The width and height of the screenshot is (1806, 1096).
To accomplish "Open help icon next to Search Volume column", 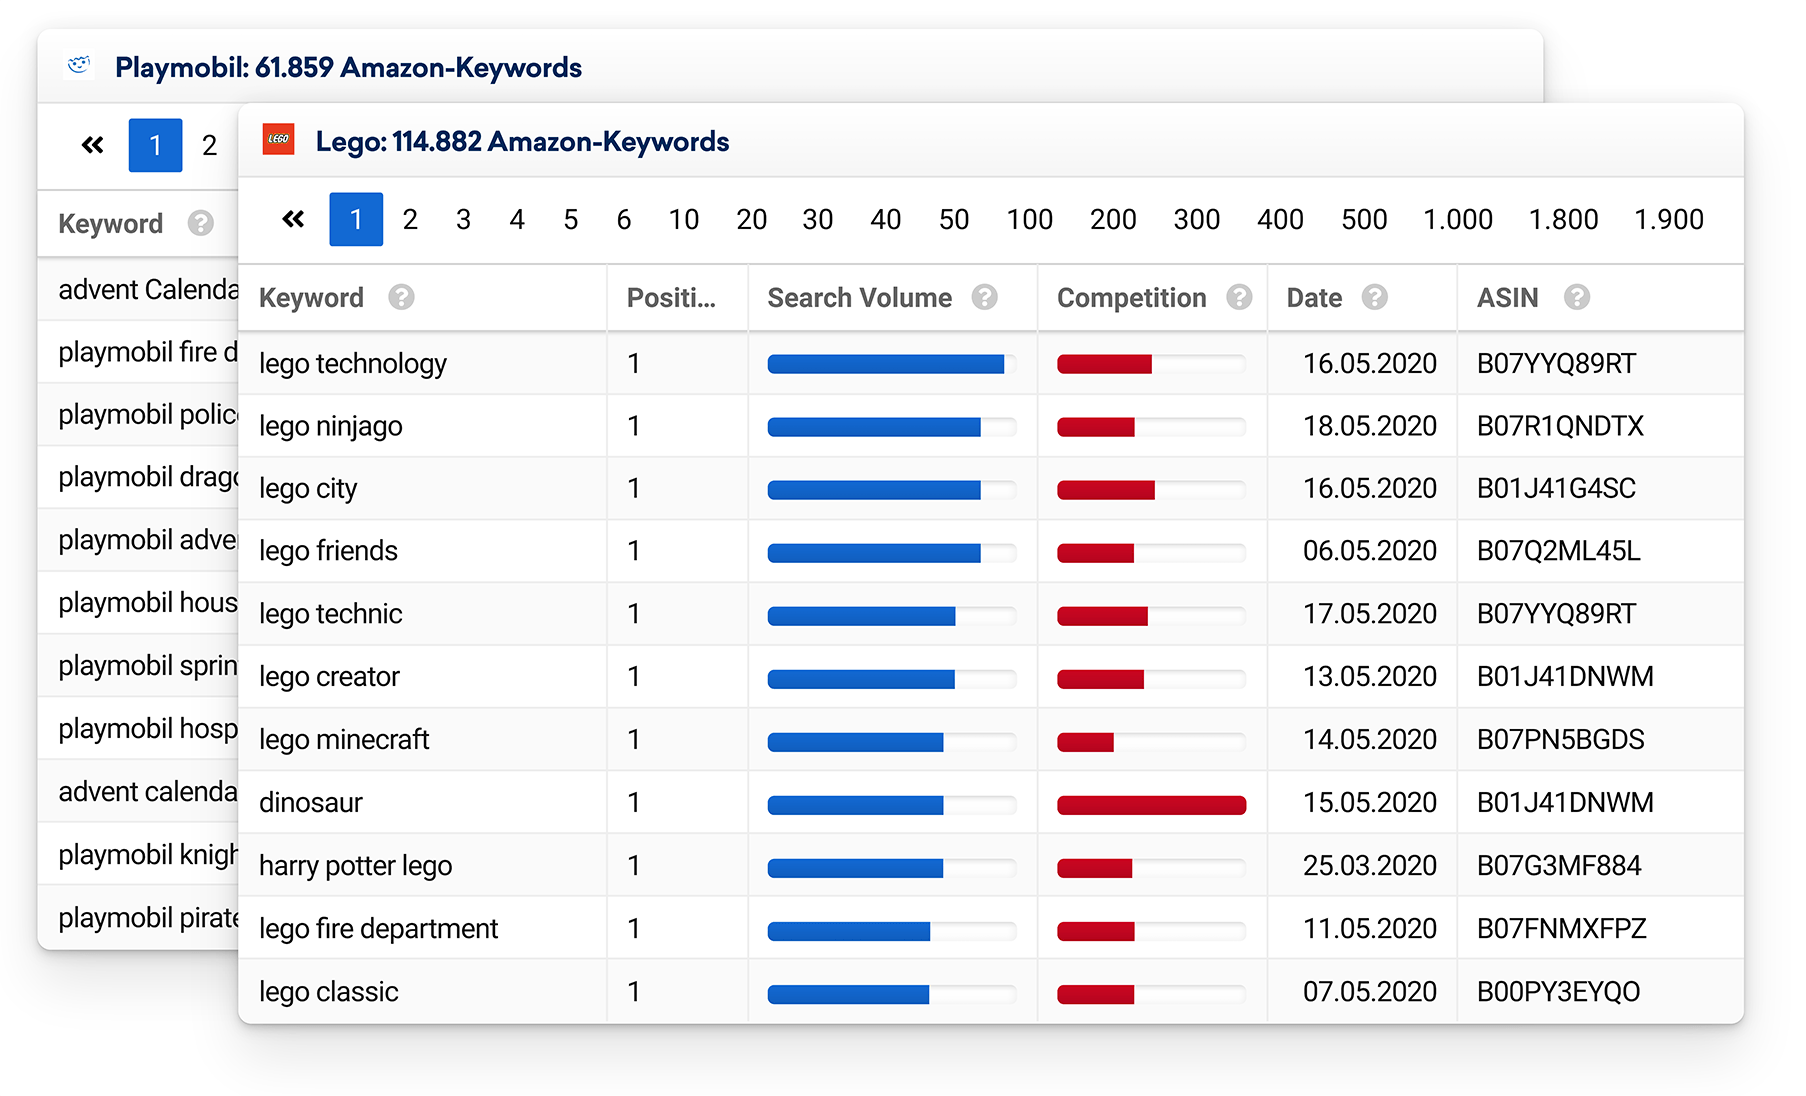I will pyautogui.click(x=984, y=297).
